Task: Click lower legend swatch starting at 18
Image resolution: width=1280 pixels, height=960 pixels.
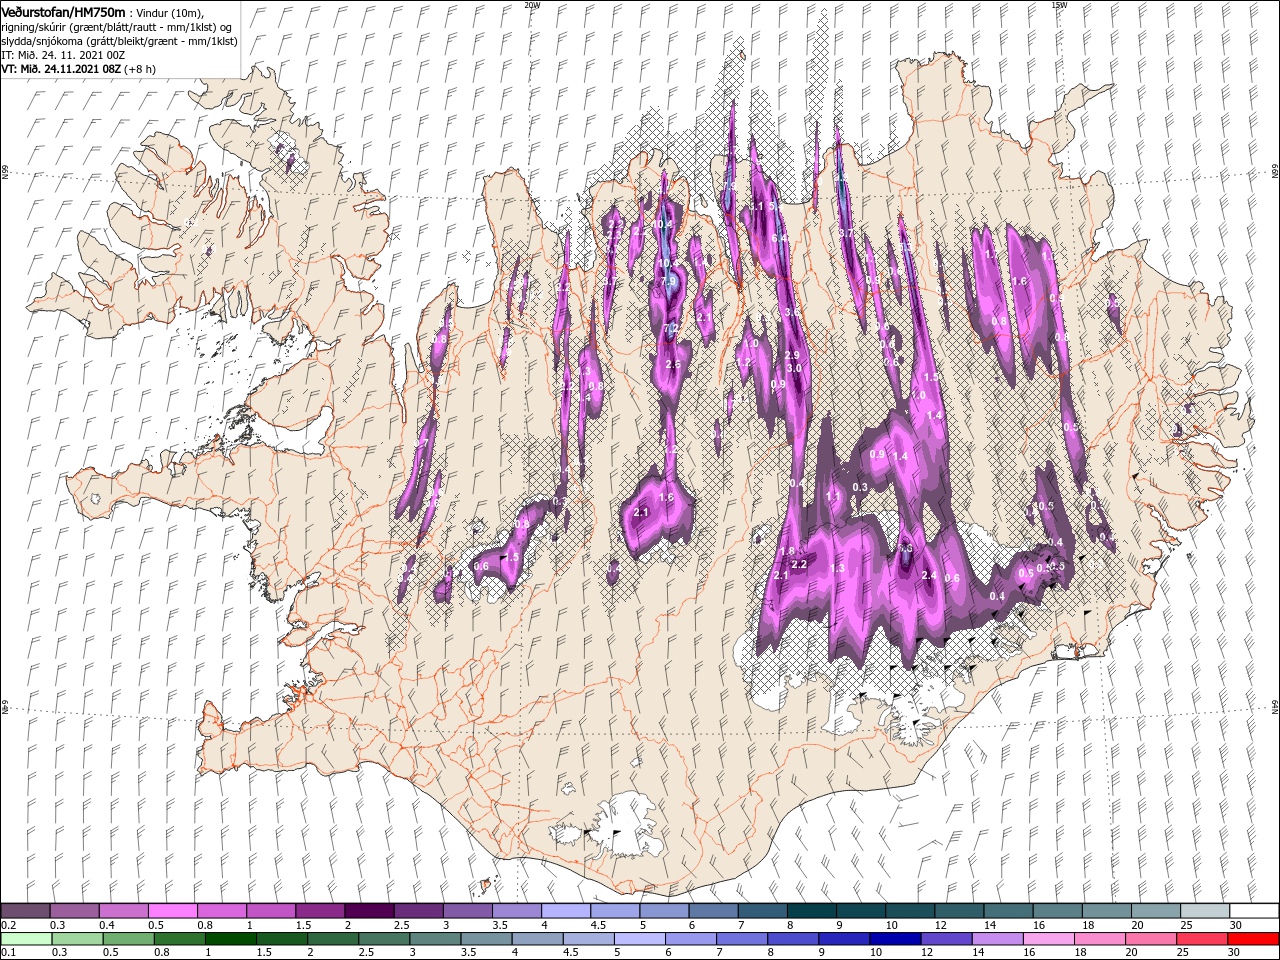Action: [x=1098, y=939]
